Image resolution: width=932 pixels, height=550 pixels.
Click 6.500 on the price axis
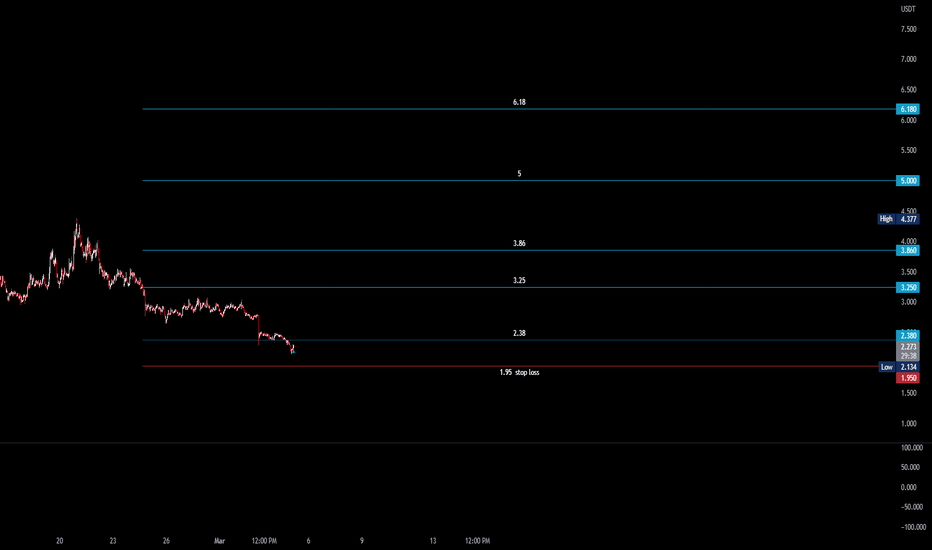pos(908,90)
